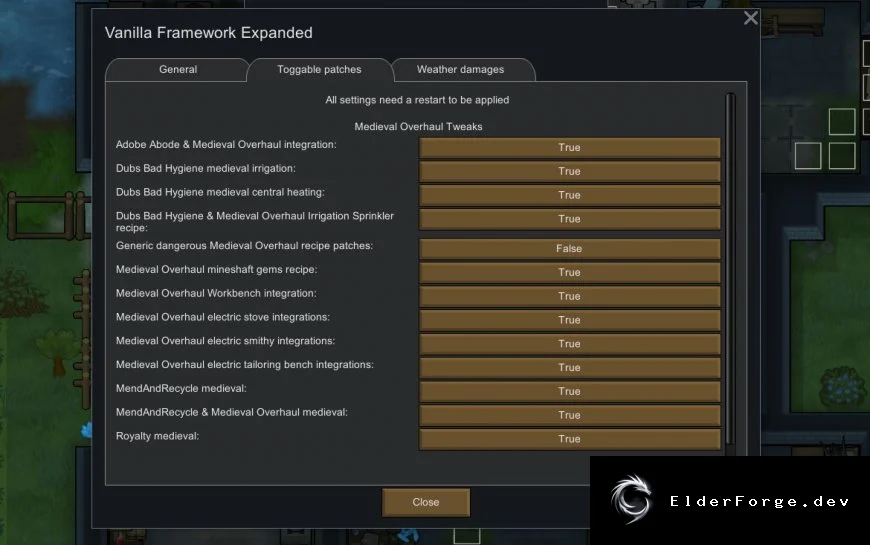Toggle Medieval Overhaul electric smithy integrations
Image resolution: width=870 pixels, height=545 pixels.
pos(569,344)
